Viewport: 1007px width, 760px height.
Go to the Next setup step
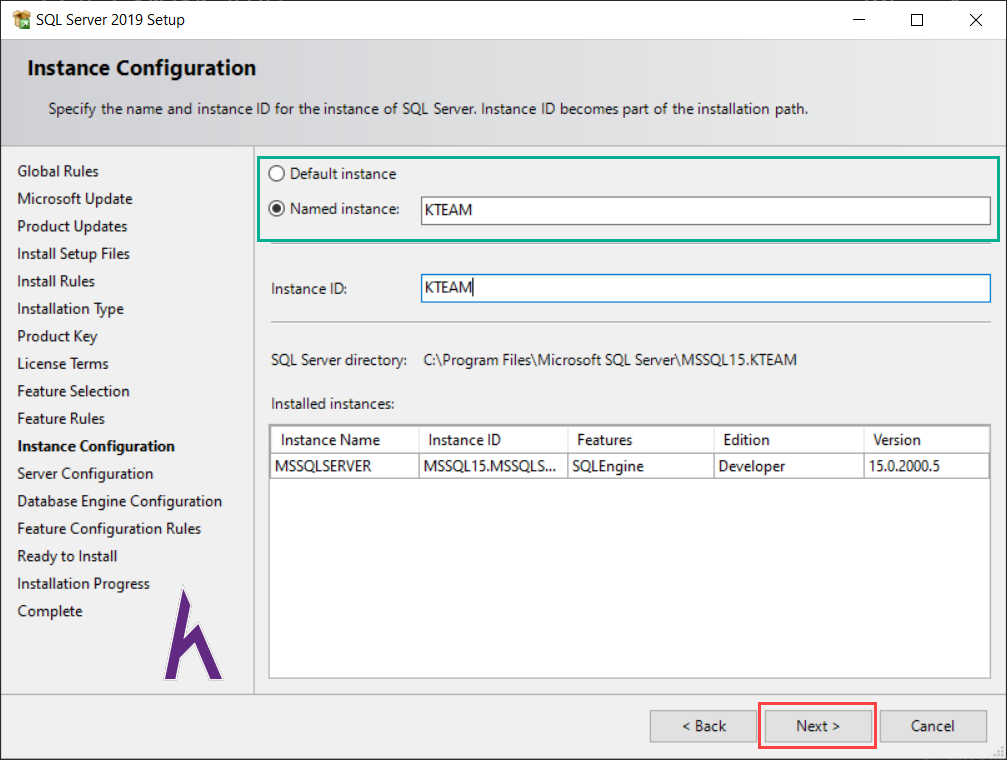pos(818,726)
